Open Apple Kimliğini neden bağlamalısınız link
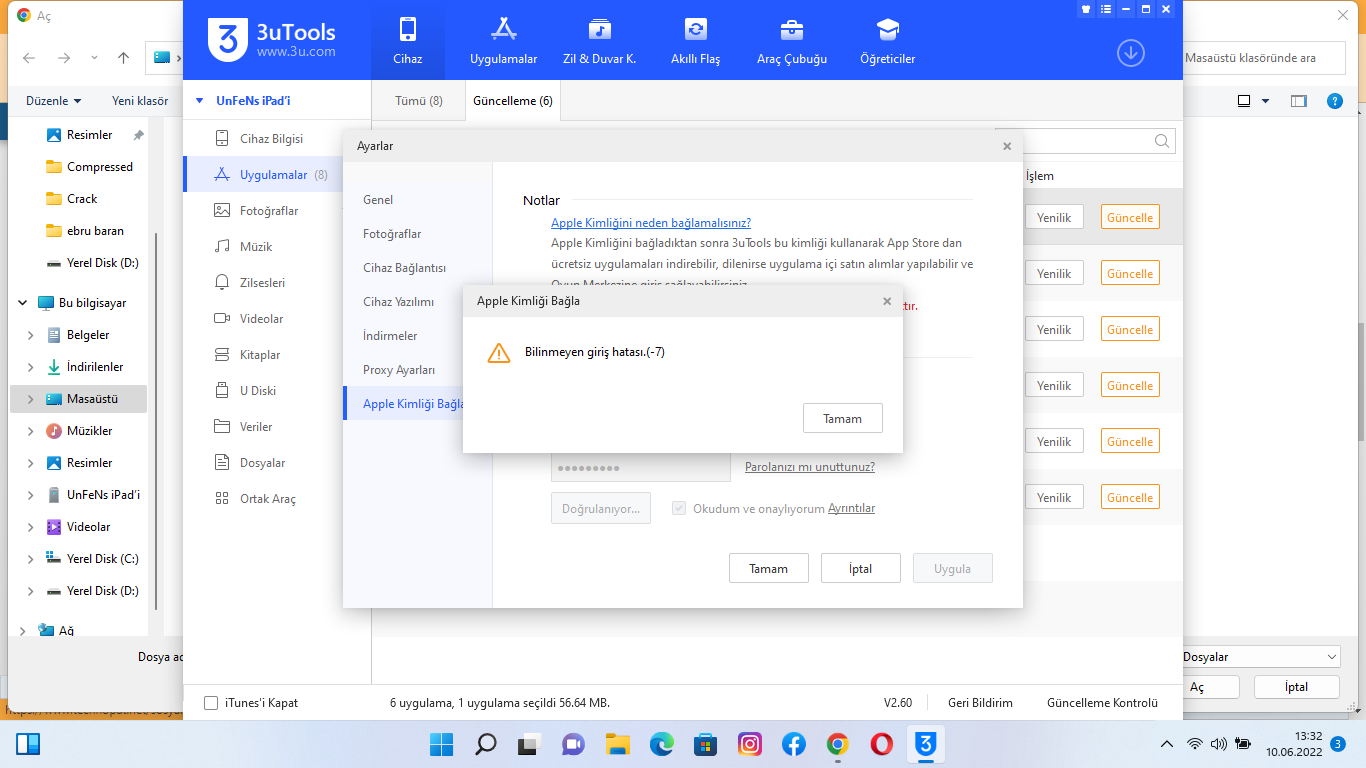This screenshot has width=1366, height=768. pyautogui.click(x=651, y=223)
